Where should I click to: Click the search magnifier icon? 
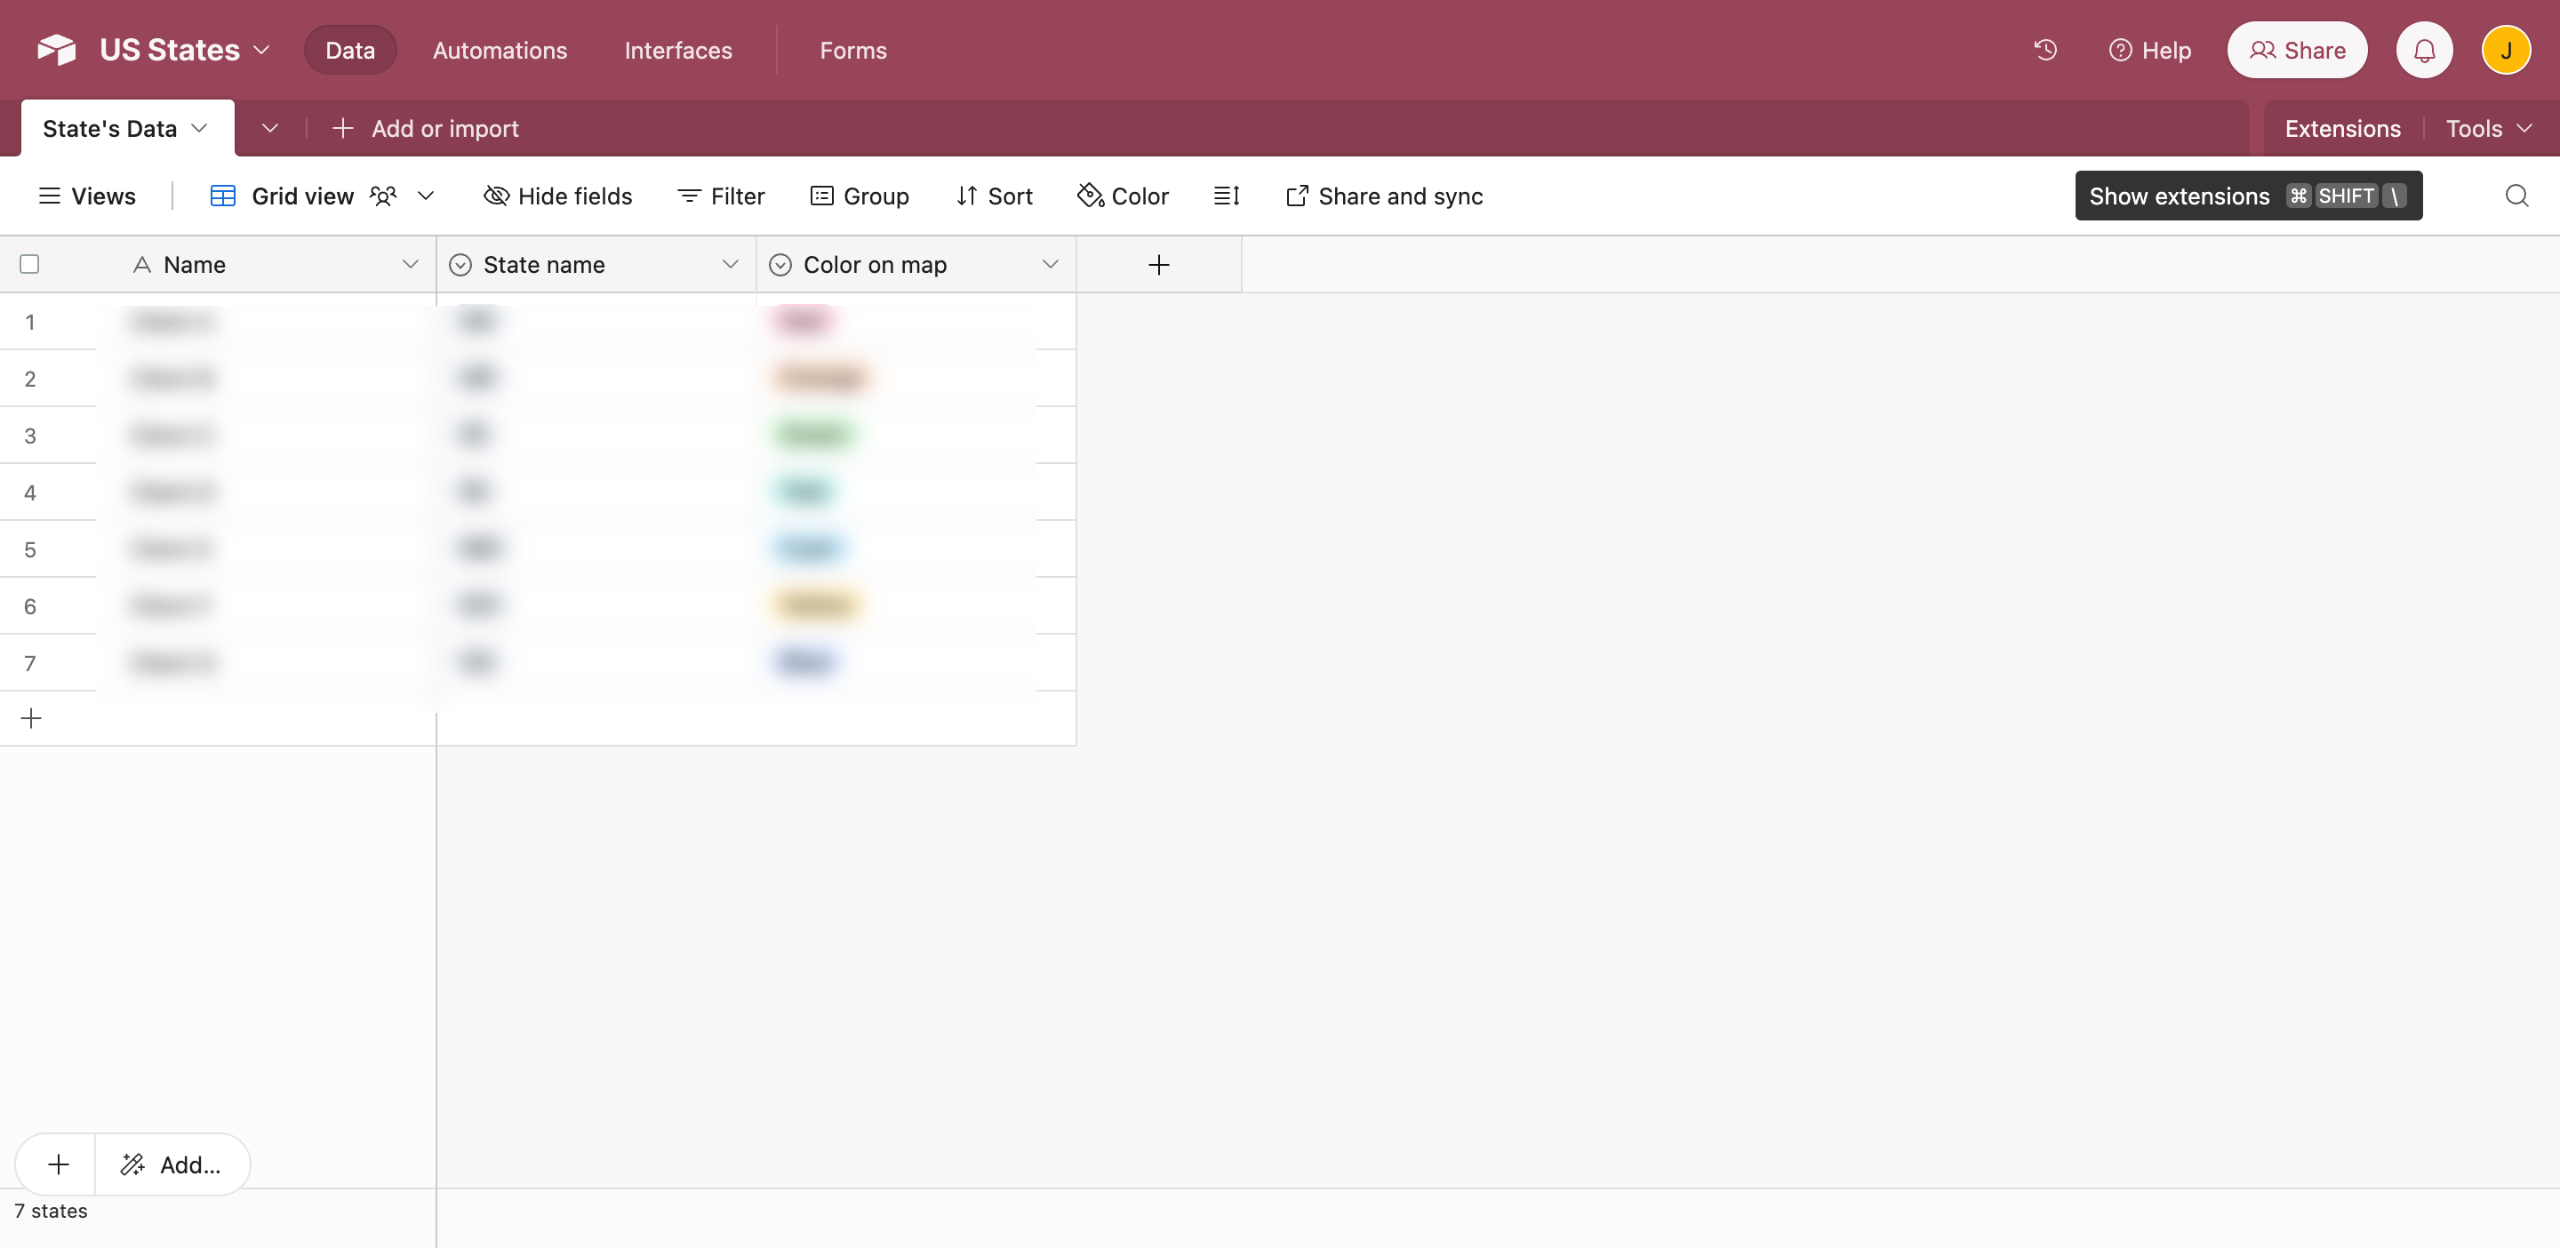(2517, 196)
